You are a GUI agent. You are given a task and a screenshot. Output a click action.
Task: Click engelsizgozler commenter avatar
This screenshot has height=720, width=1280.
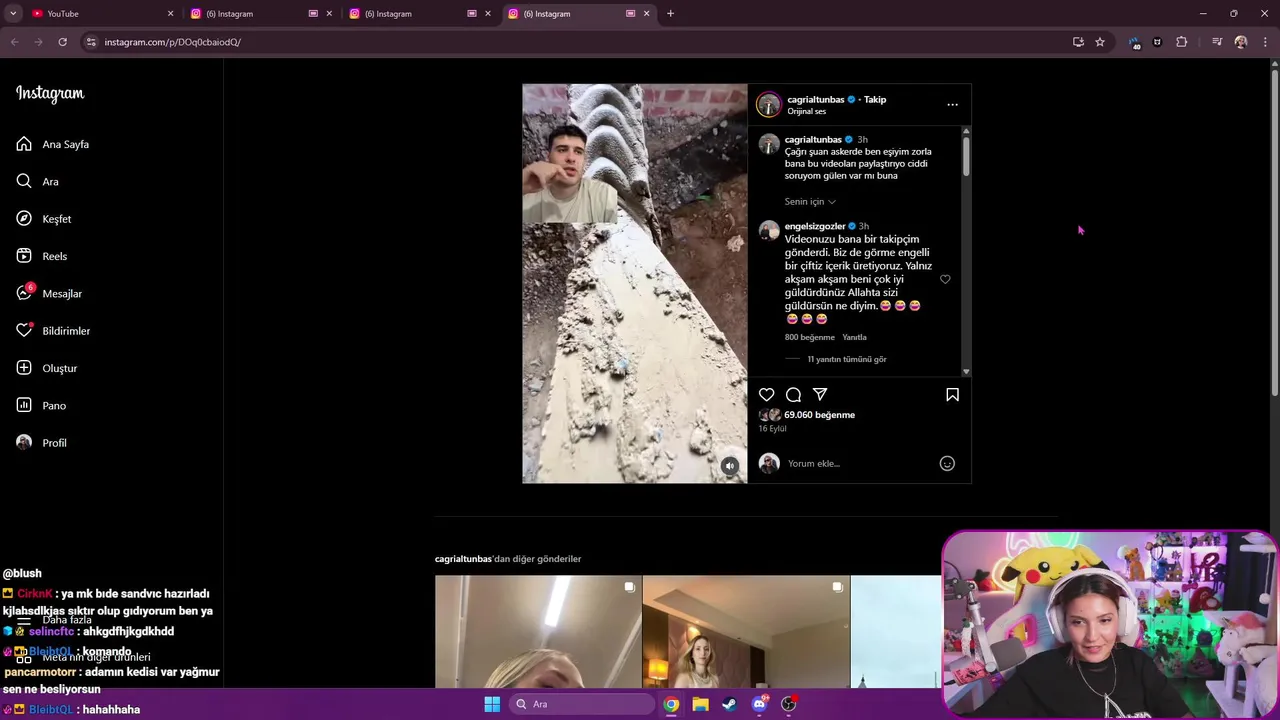tap(769, 231)
